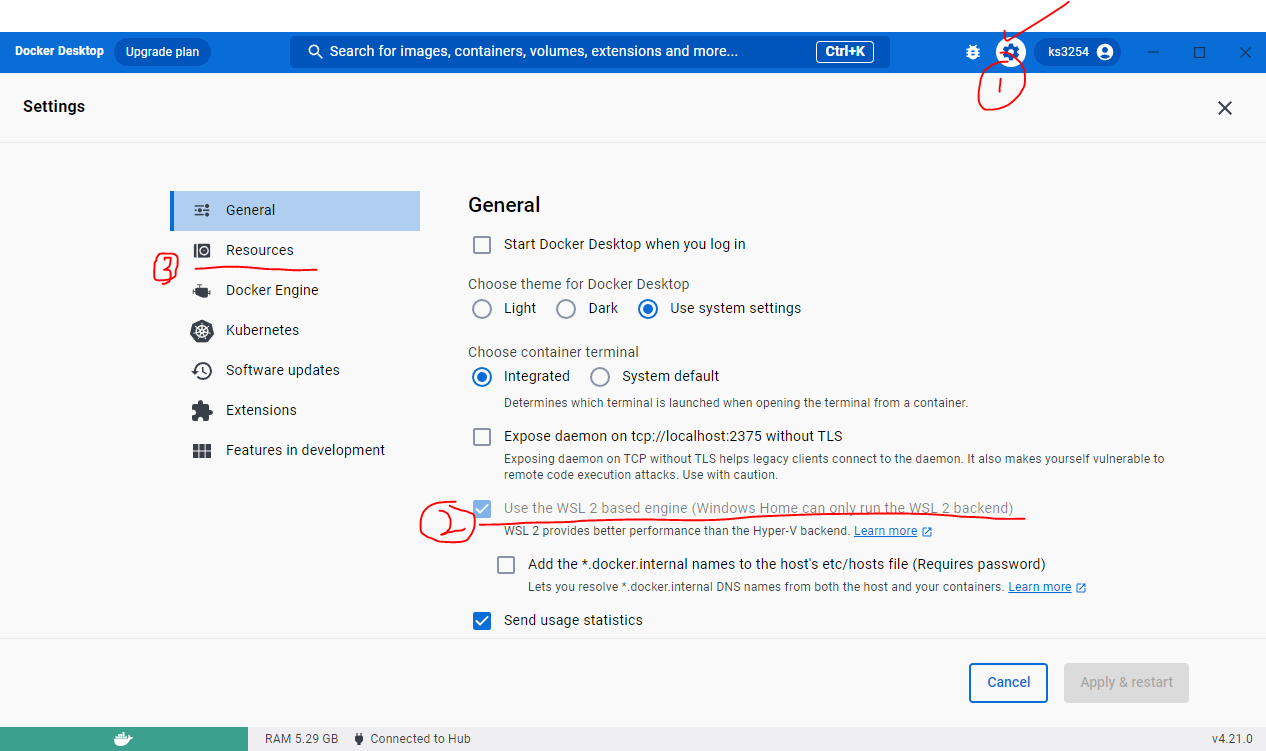Open the settings gear icon in header

1011,52
